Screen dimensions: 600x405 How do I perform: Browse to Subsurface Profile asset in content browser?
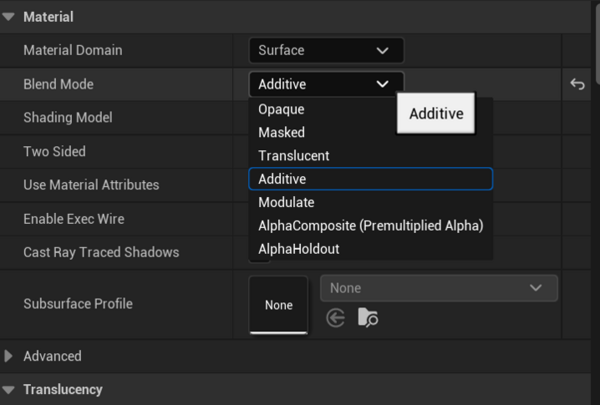pos(368,317)
